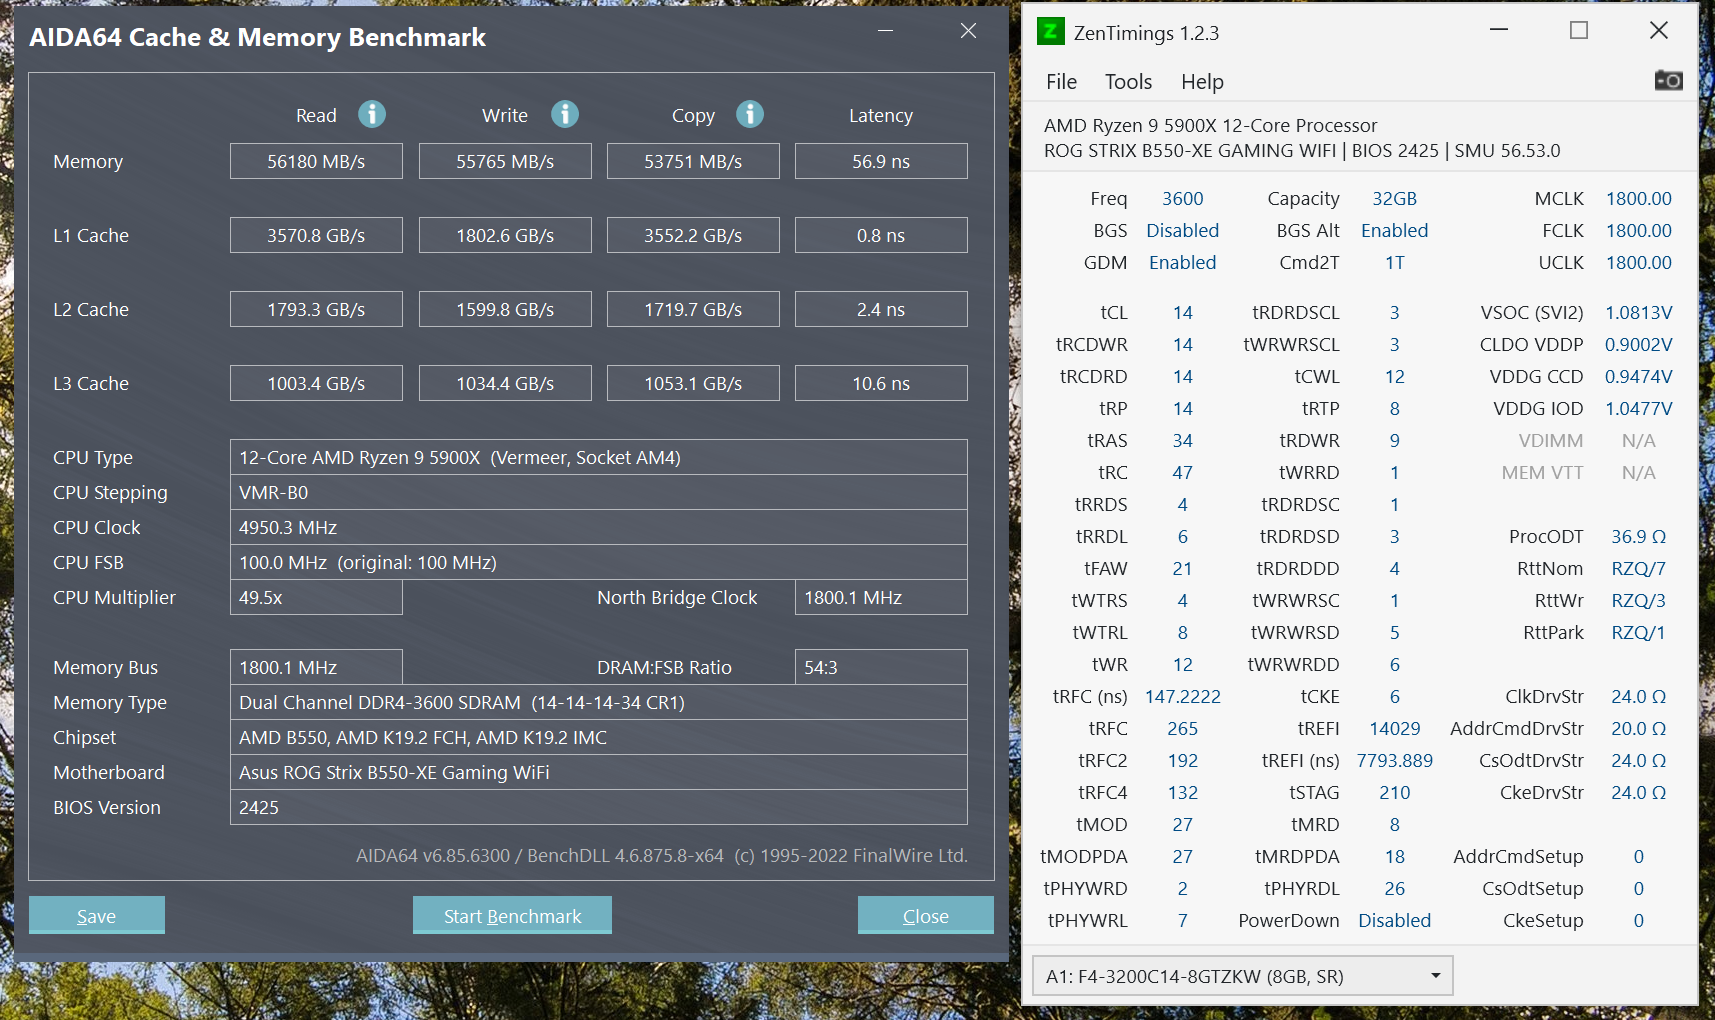Click the BGS Disabled value
The height and width of the screenshot is (1020, 1715).
coord(1182,231)
